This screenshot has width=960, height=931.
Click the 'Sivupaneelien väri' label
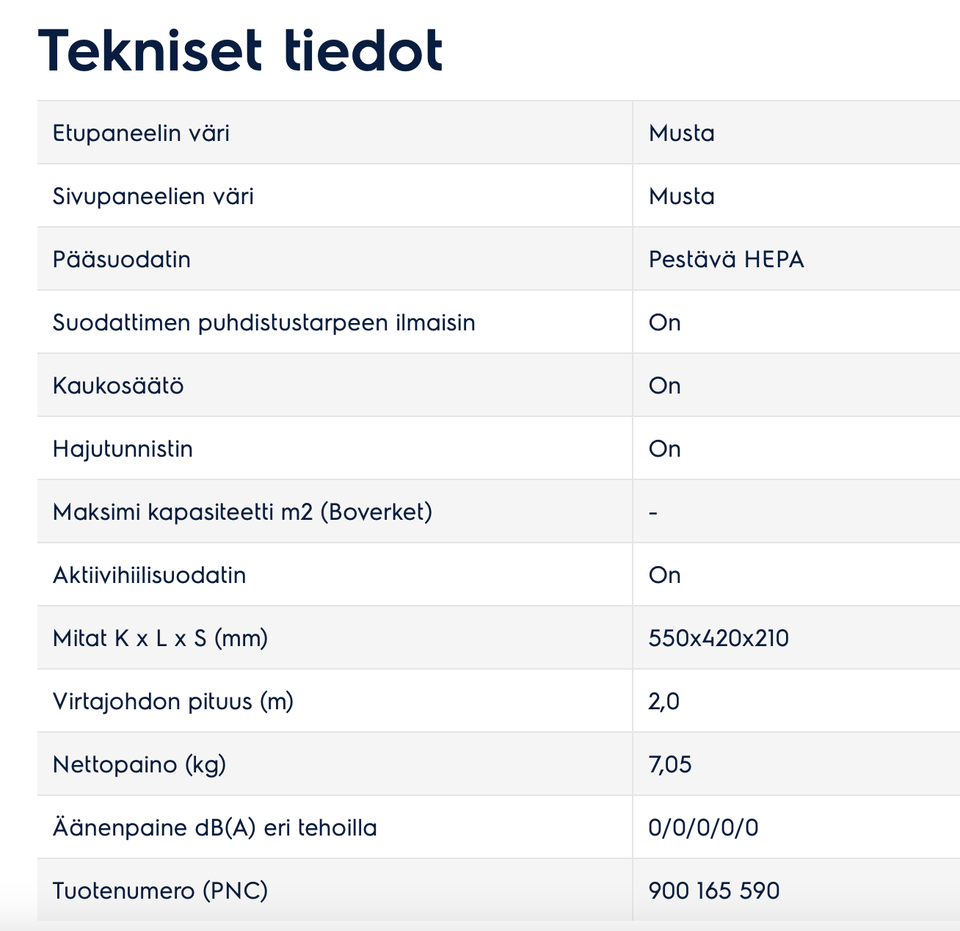pyautogui.click(x=153, y=196)
